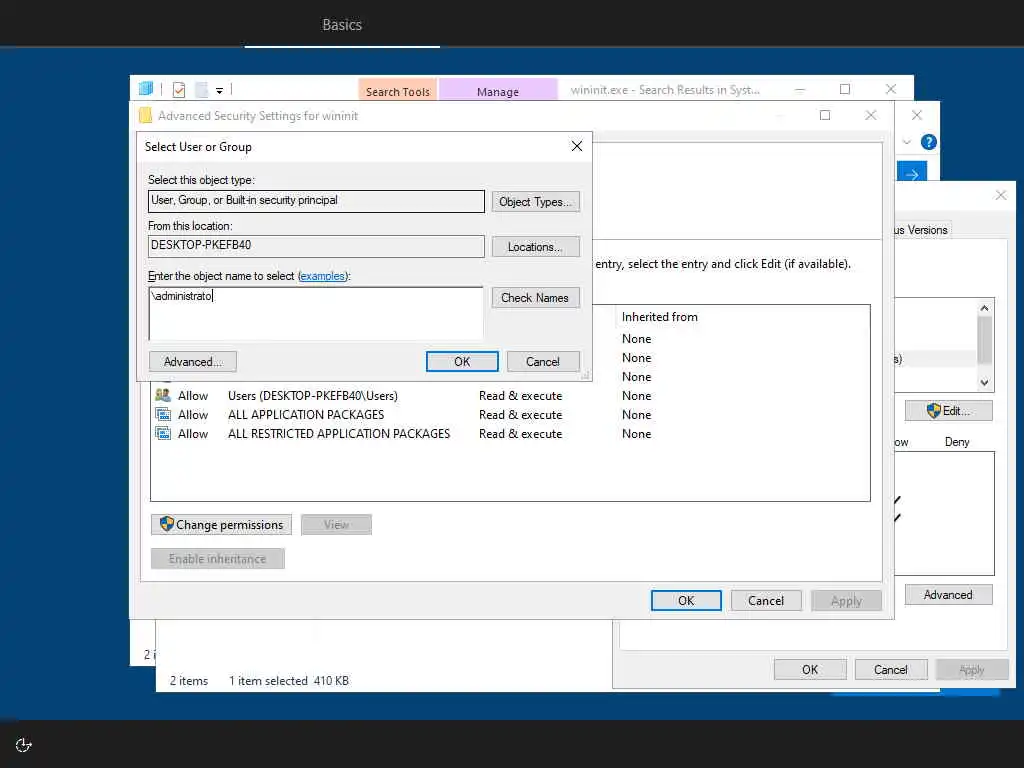Open the Search Tools ribbon tab
The height and width of the screenshot is (768, 1024).
398,91
